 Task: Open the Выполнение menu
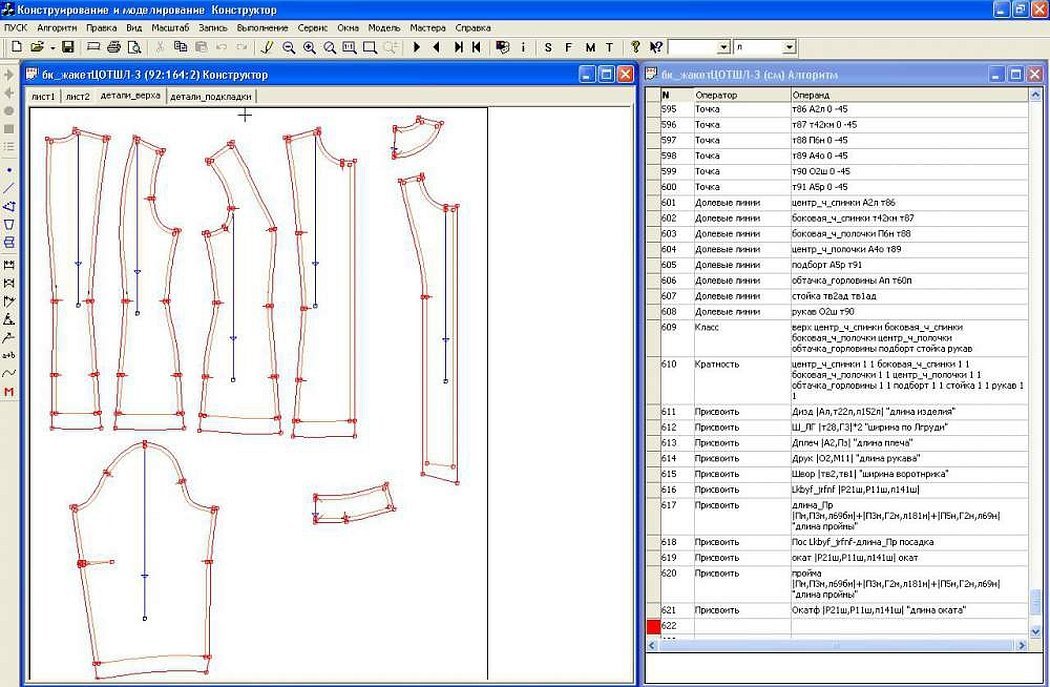[x=262, y=28]
